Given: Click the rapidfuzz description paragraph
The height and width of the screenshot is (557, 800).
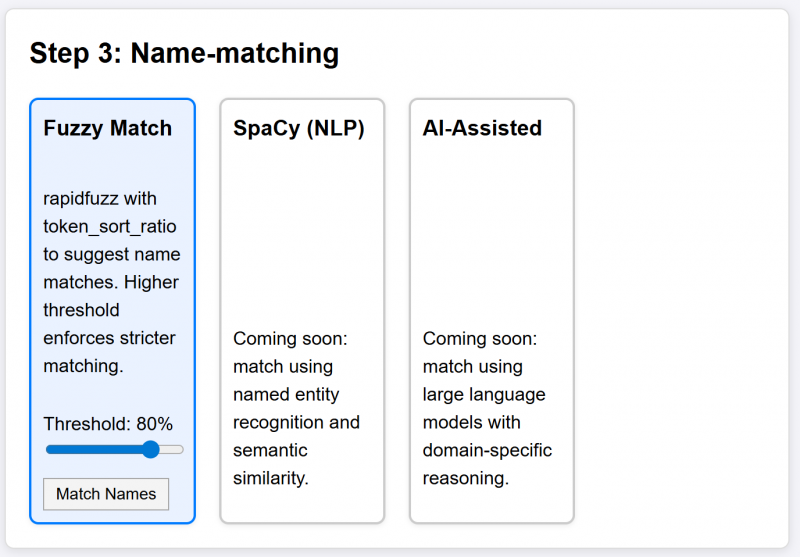Looking at the screenshot, I should click(111, 282).
